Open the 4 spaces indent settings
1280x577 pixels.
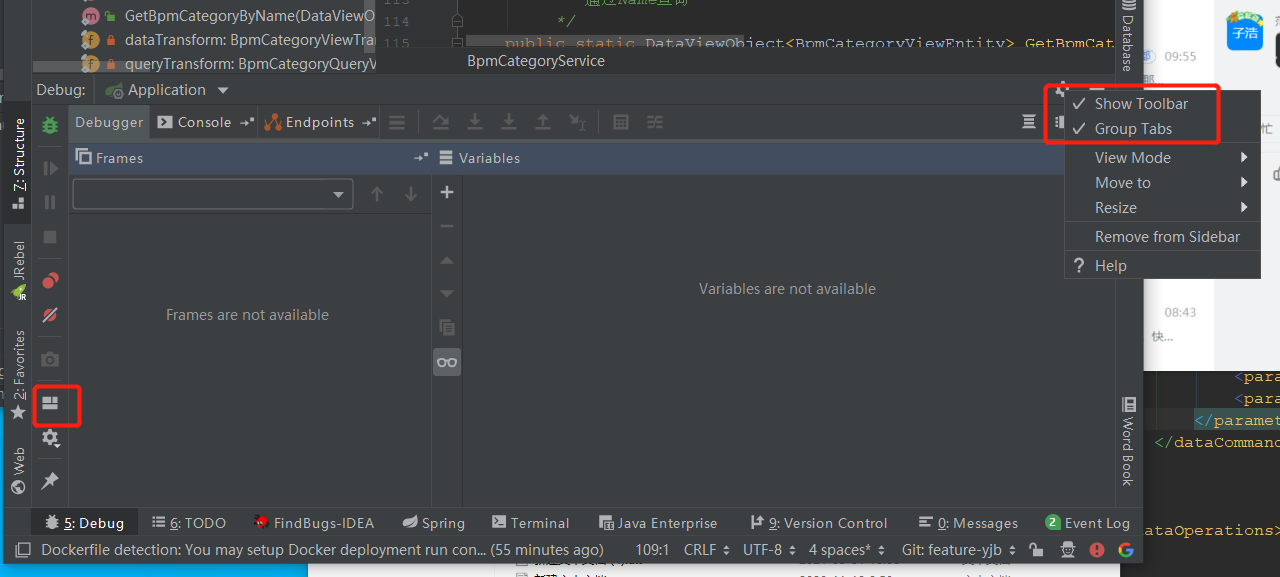click(846, 550)
